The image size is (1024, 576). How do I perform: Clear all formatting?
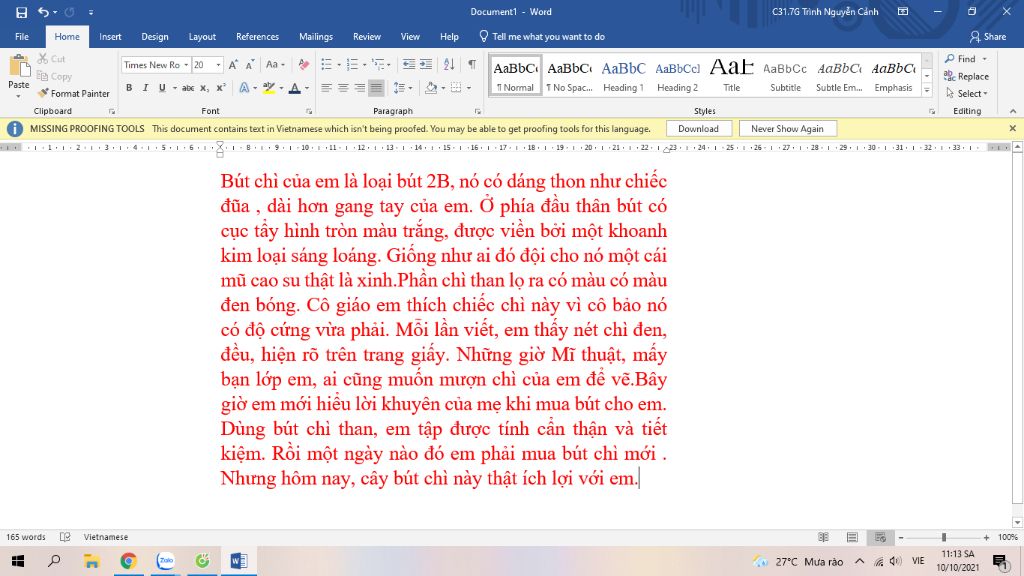[x=304, y=65]
